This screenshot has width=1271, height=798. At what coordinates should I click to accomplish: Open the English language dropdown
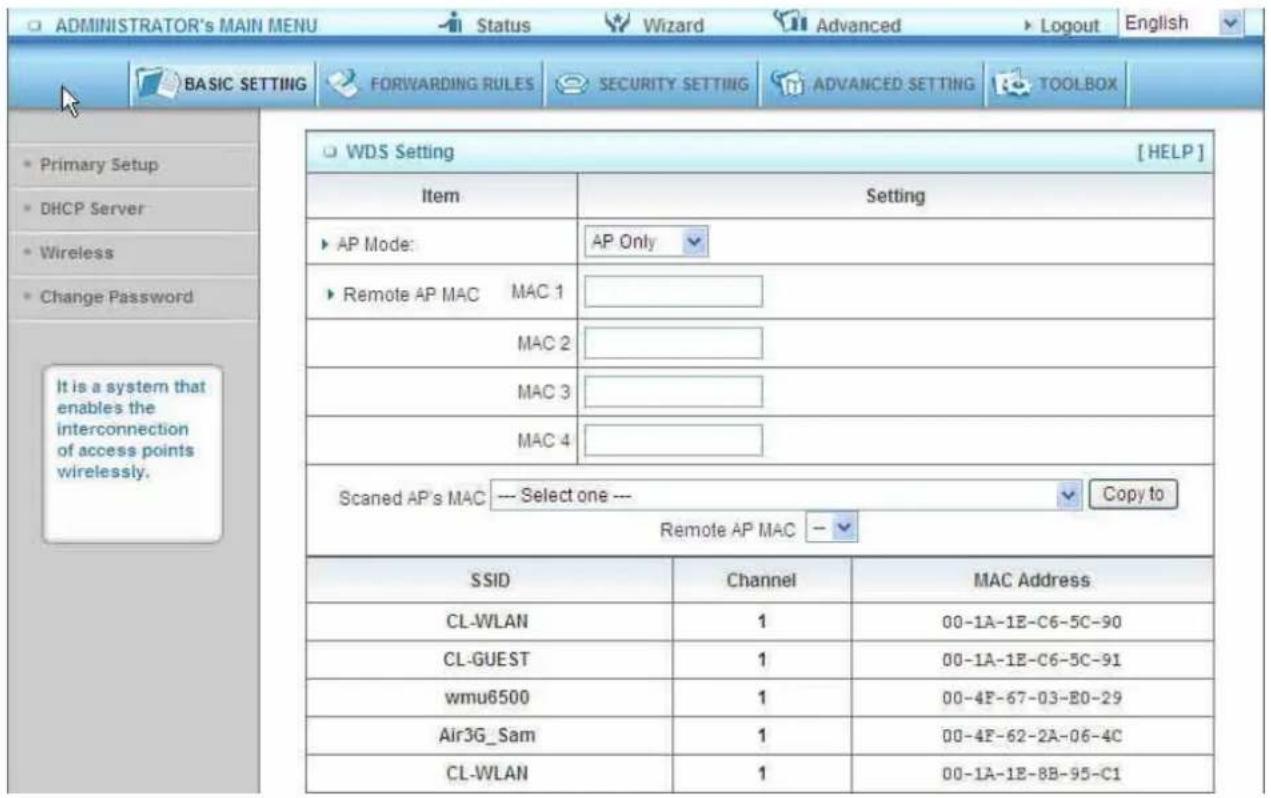click(1182, 23)
